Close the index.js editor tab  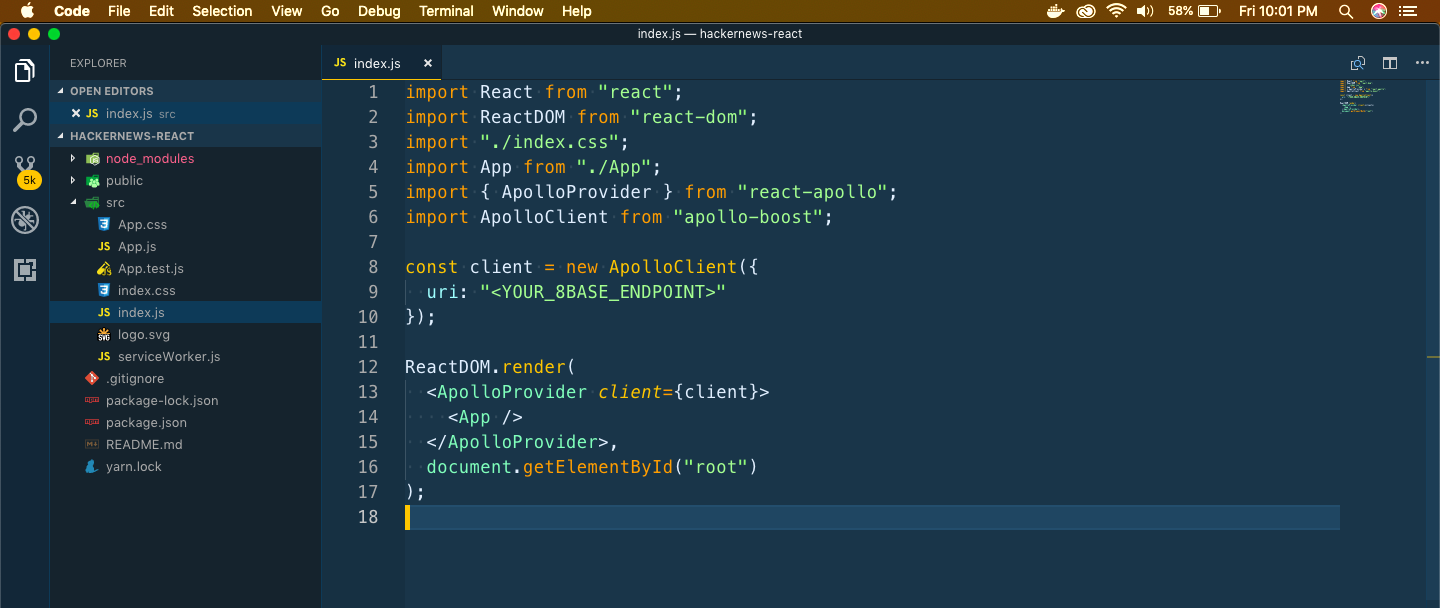[x=428, y=63]
